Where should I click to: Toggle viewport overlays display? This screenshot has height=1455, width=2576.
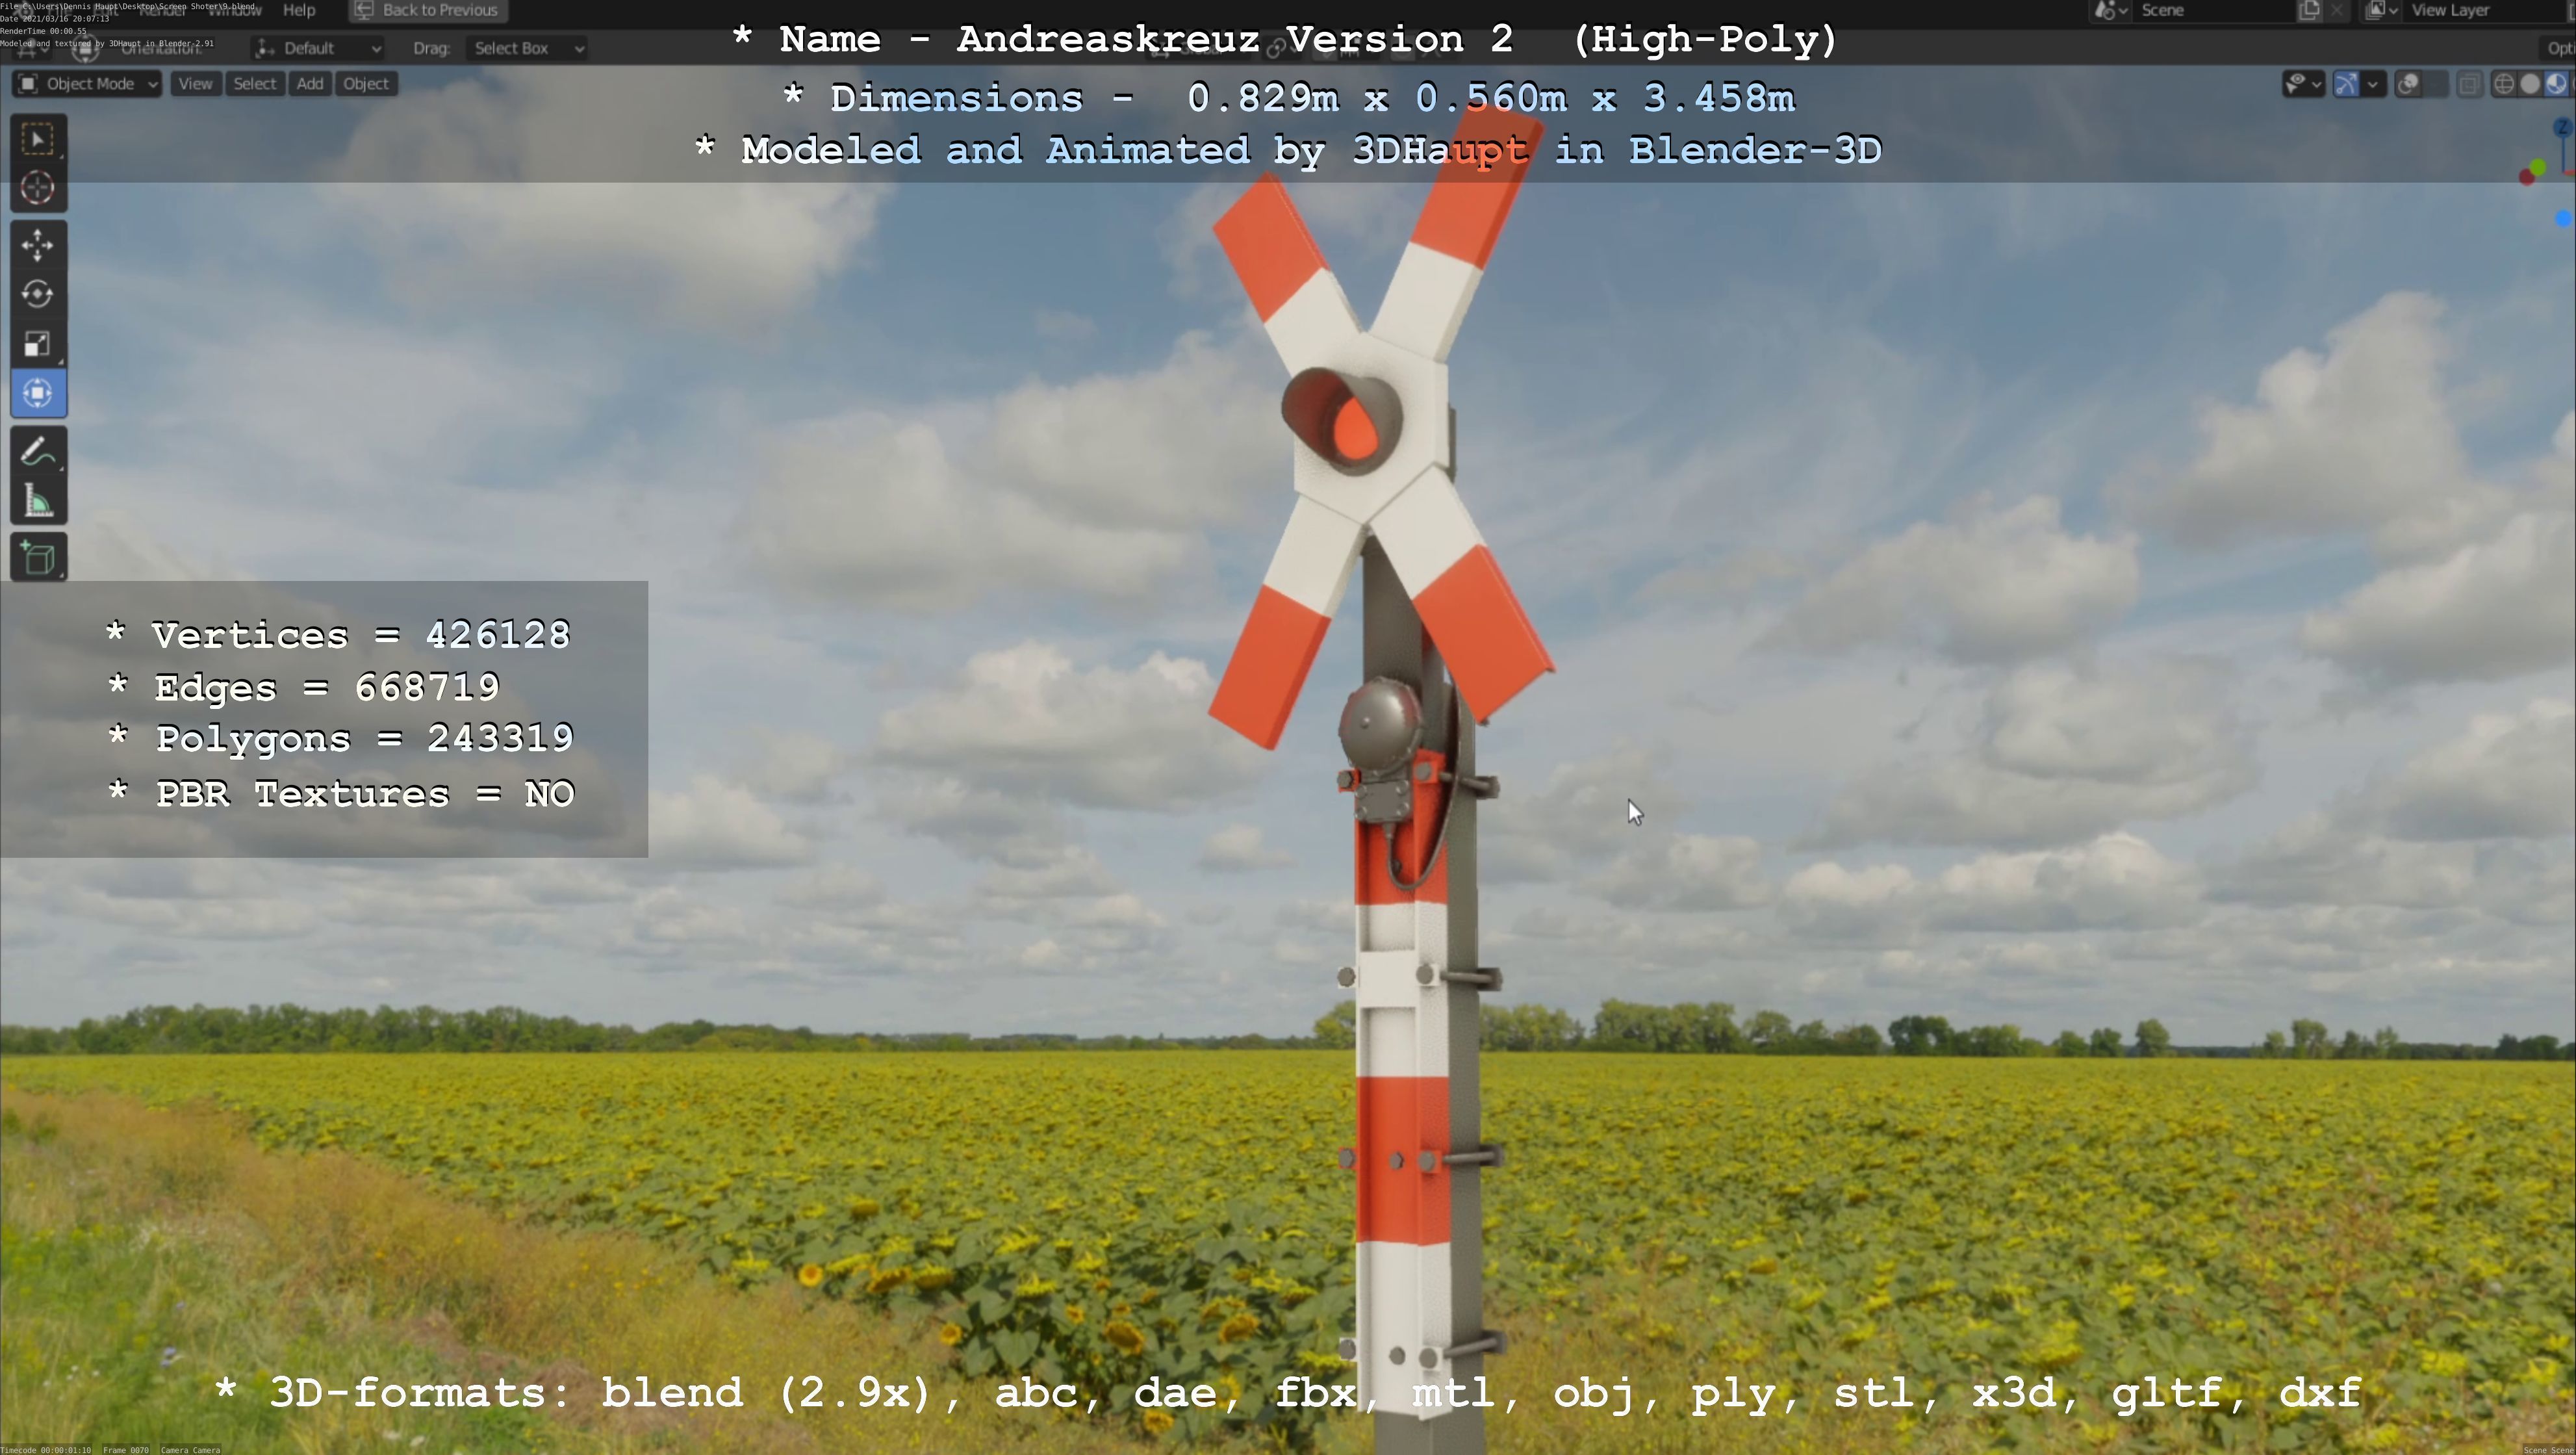(x=2408, y=84)
